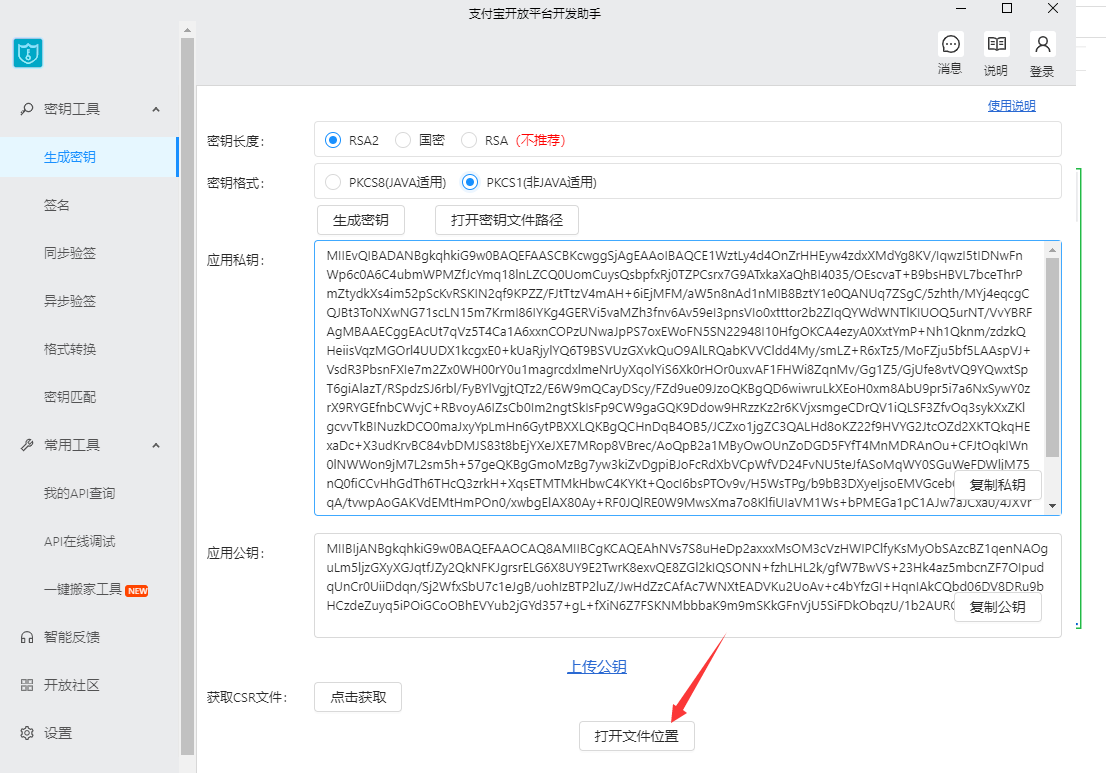This screenshot has width=1106, height=773.
Task: Click the 智能反馈 headset icon
Action: (x=27, y=637)
